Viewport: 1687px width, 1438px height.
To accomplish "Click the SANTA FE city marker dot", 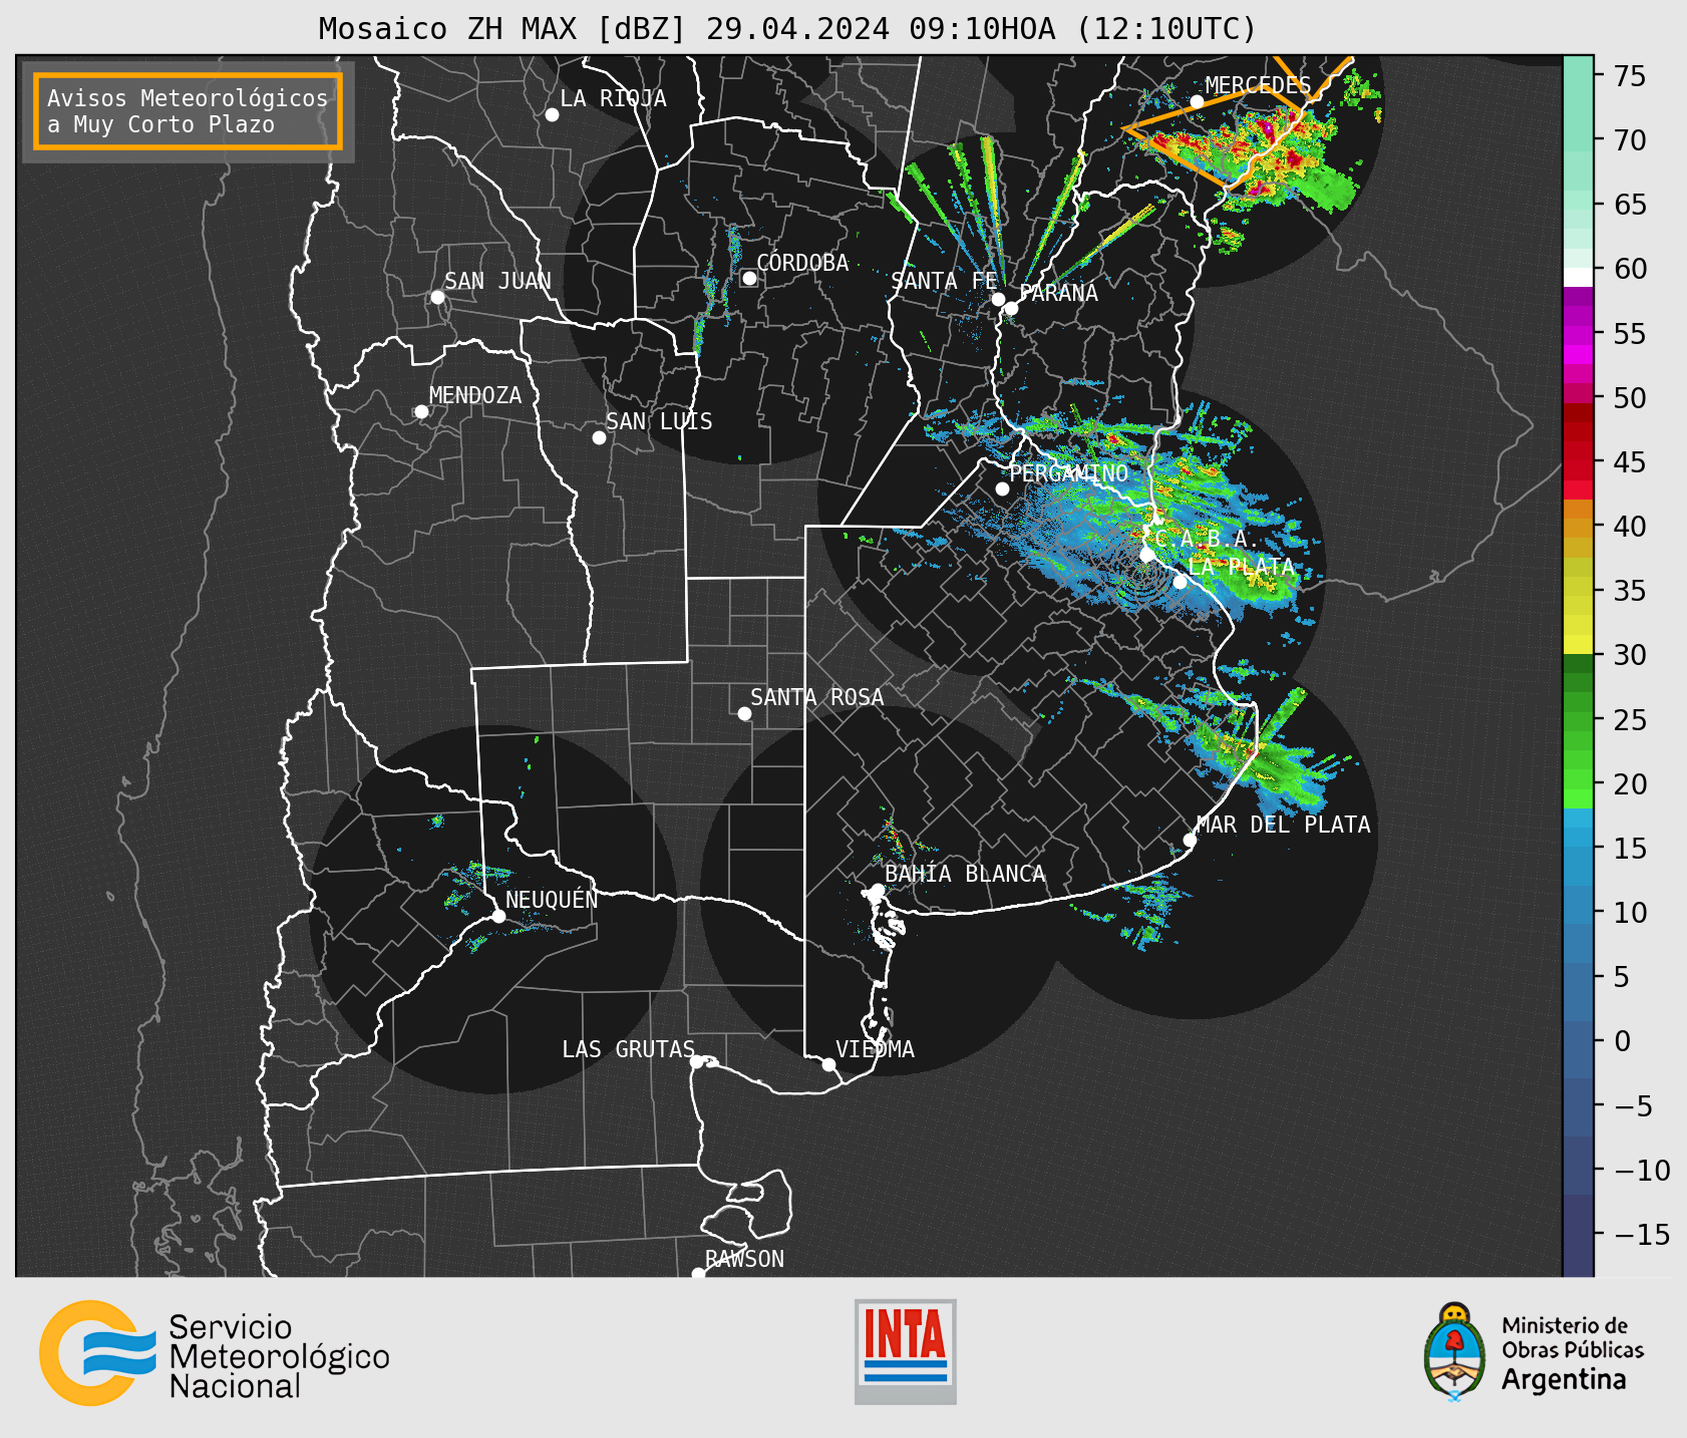I will (998, 299).
